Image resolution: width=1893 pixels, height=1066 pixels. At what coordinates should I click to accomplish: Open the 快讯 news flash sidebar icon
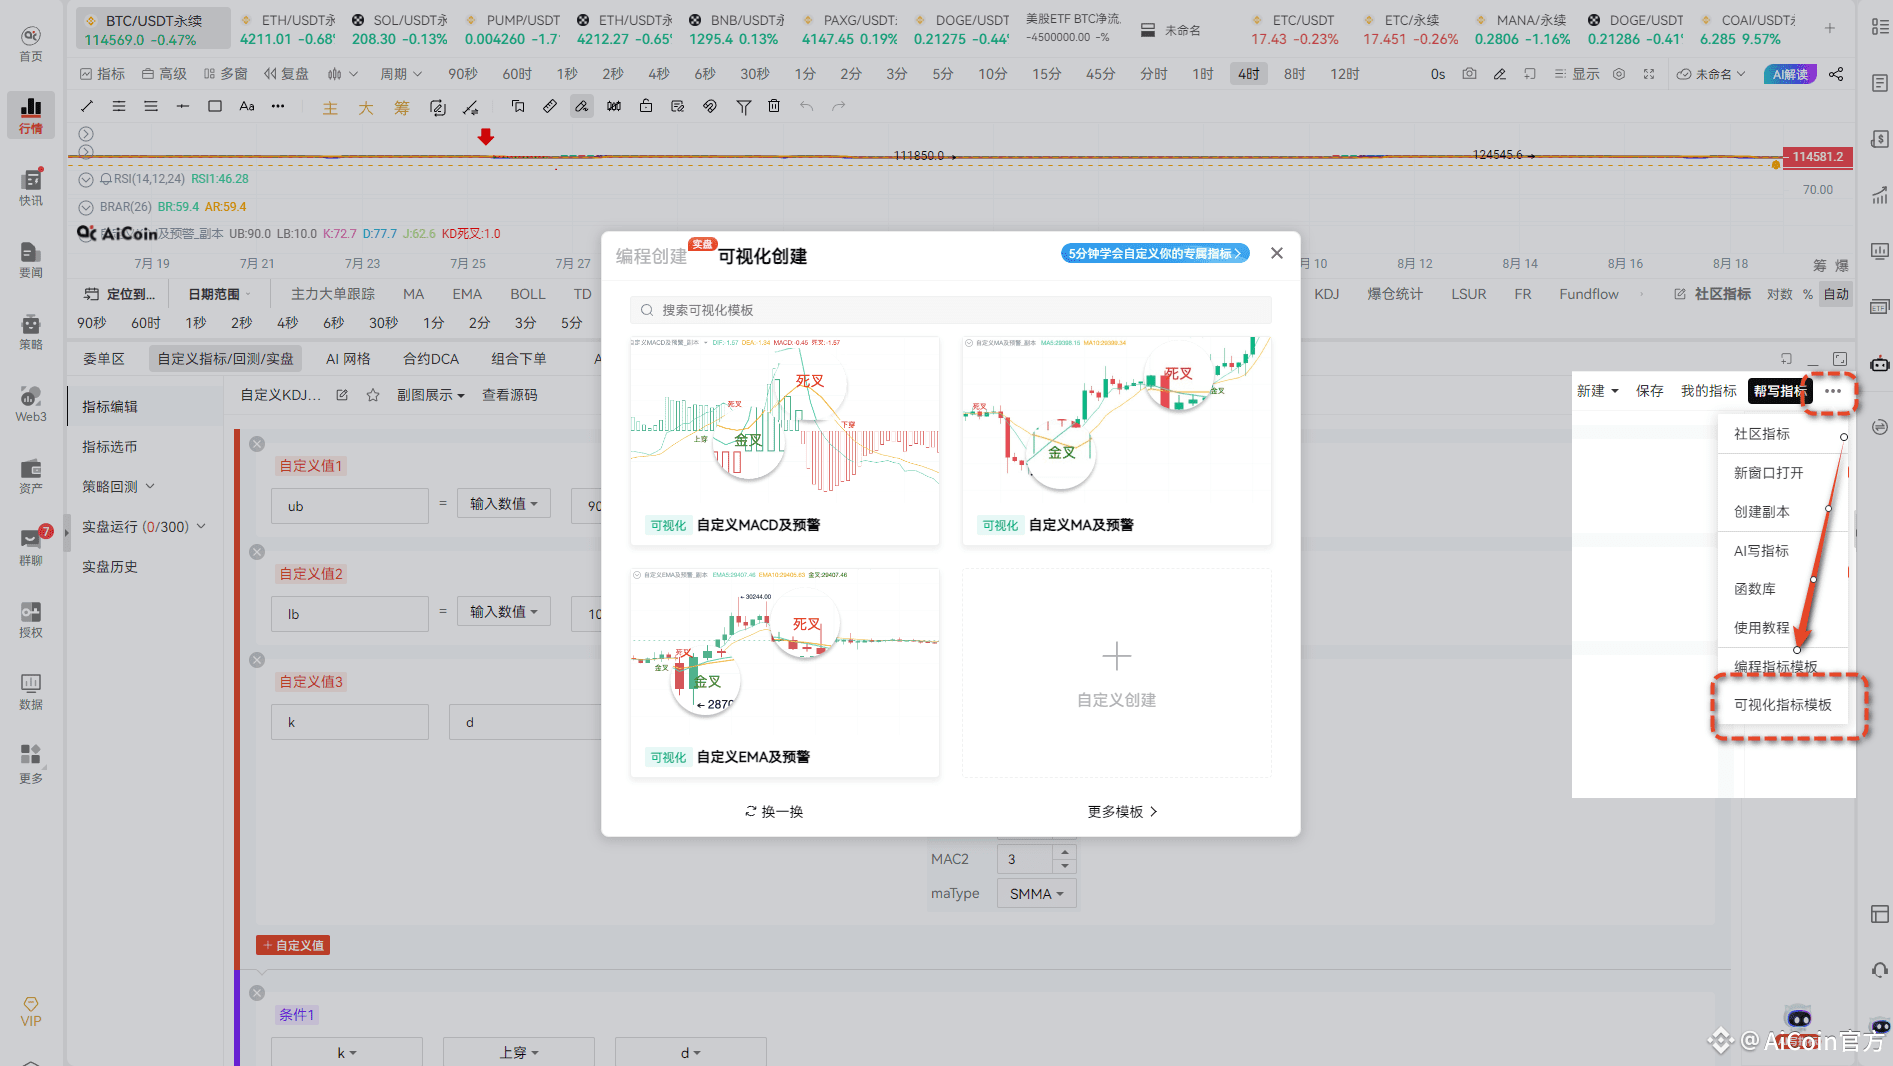click(31, 187)
